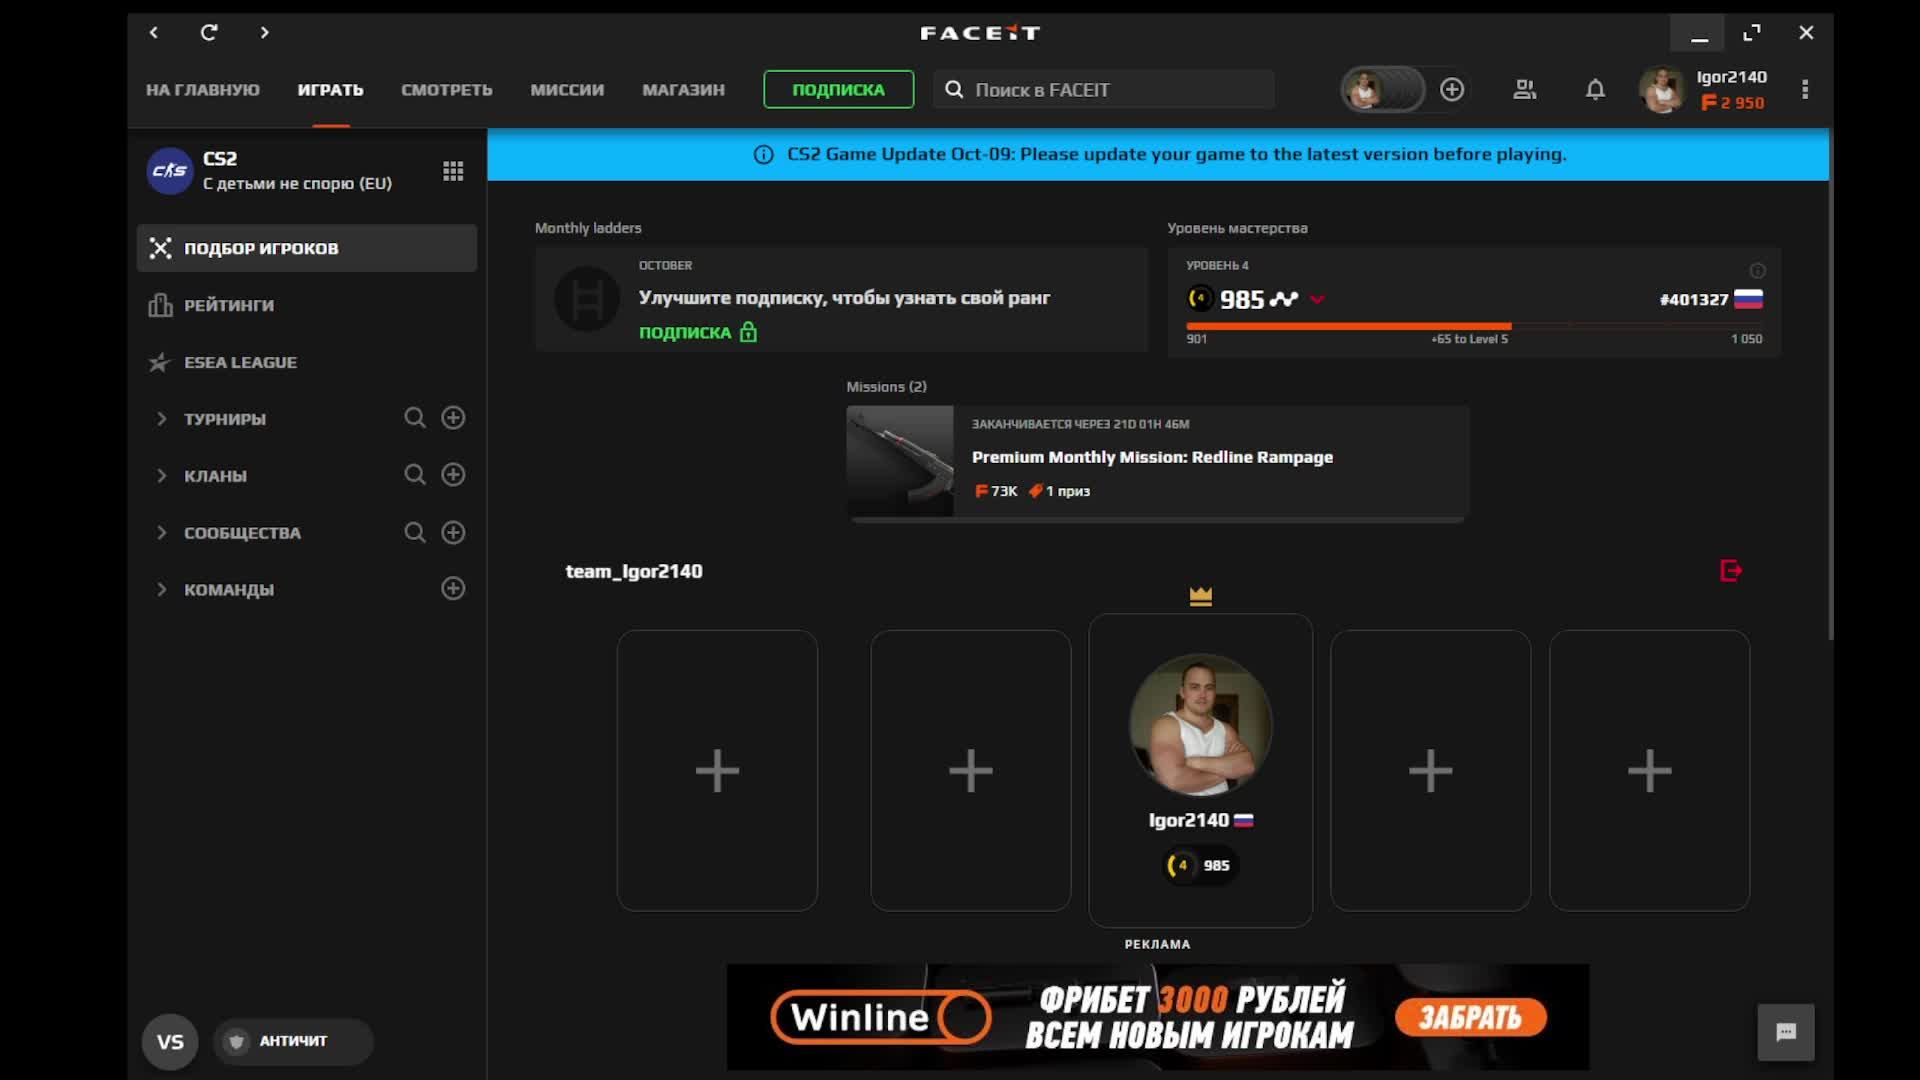Click the leave party icon

(1731, 571)
